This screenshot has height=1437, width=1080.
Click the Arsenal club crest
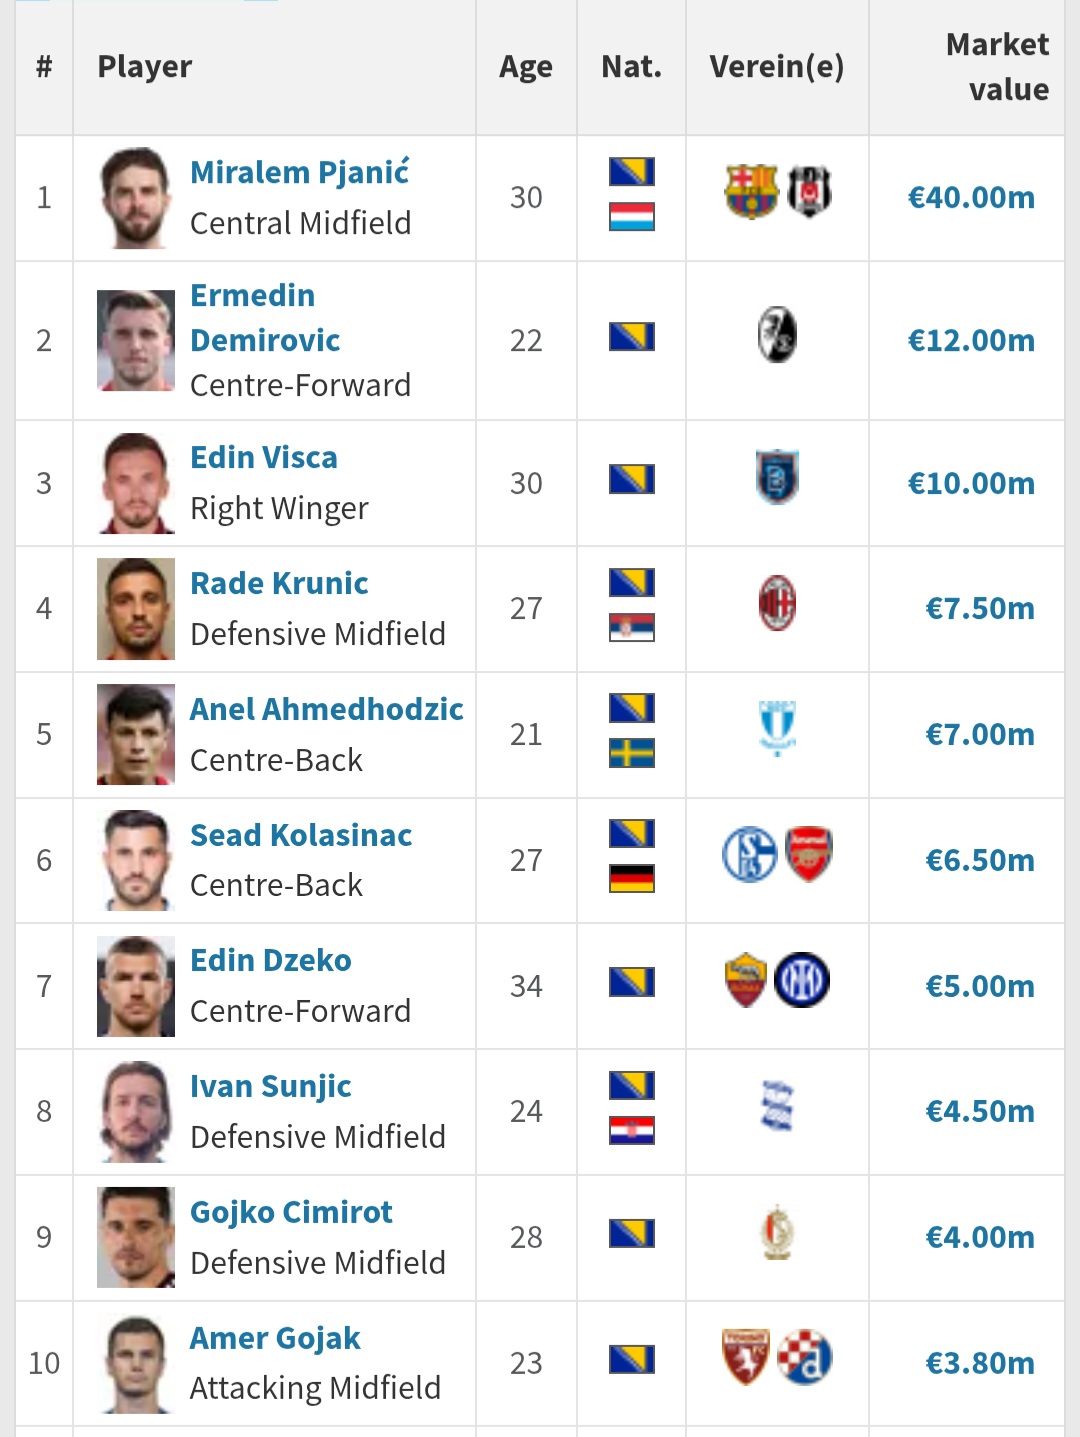pyautogui.click(x=809, y=854)
